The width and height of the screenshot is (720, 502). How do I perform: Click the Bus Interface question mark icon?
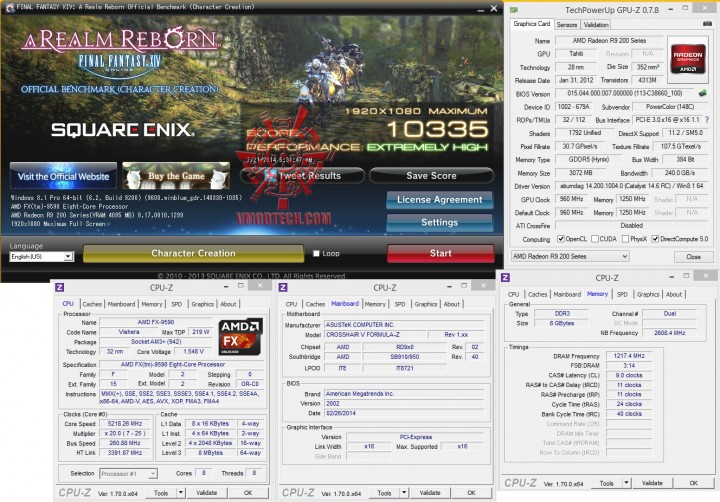(x=707, y=119)
